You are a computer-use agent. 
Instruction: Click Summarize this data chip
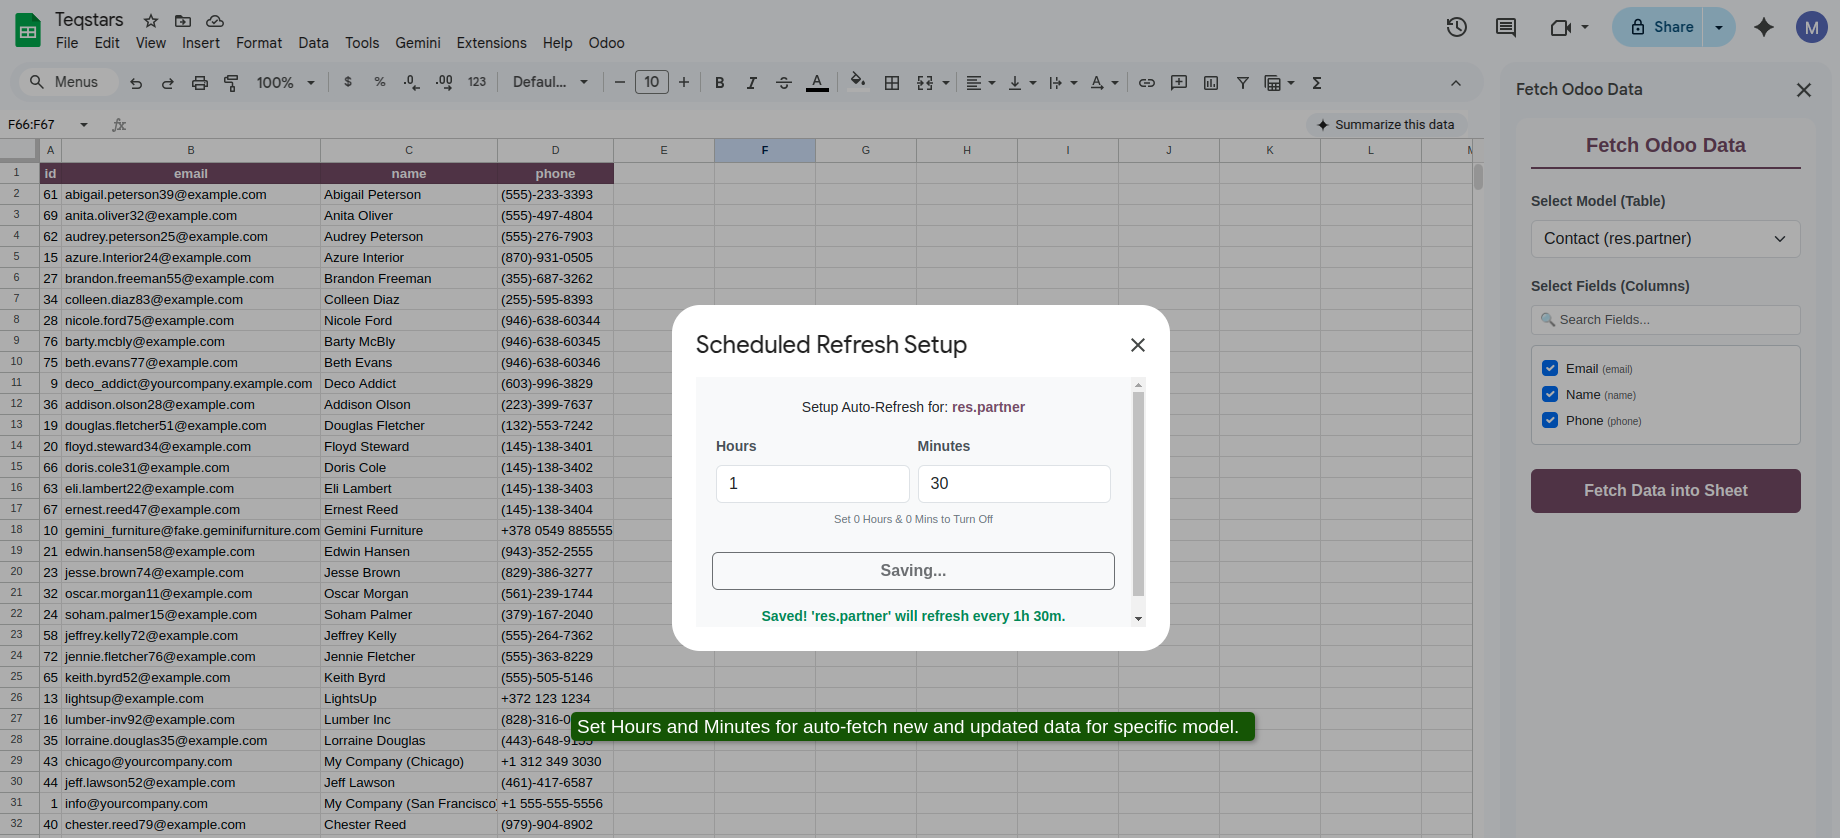point(1386,125)
